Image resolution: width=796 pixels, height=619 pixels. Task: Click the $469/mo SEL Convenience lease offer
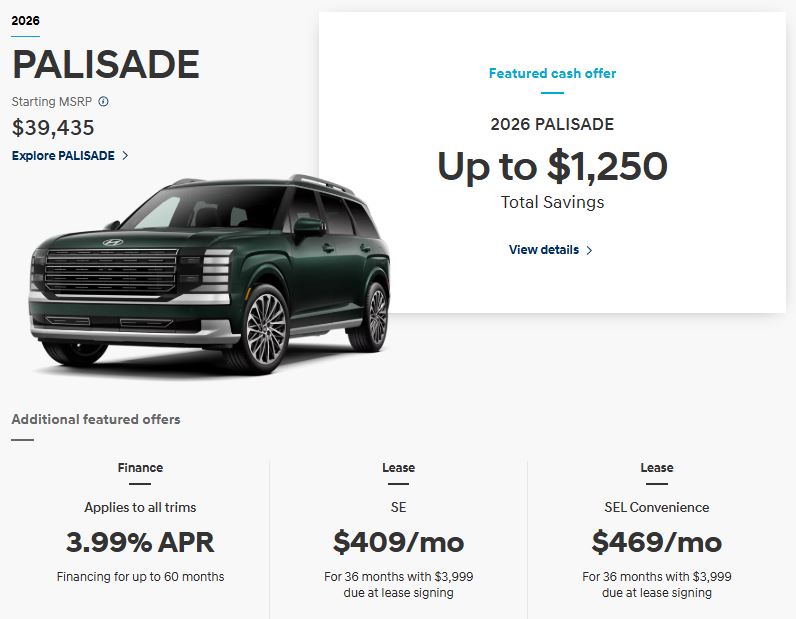657,542
